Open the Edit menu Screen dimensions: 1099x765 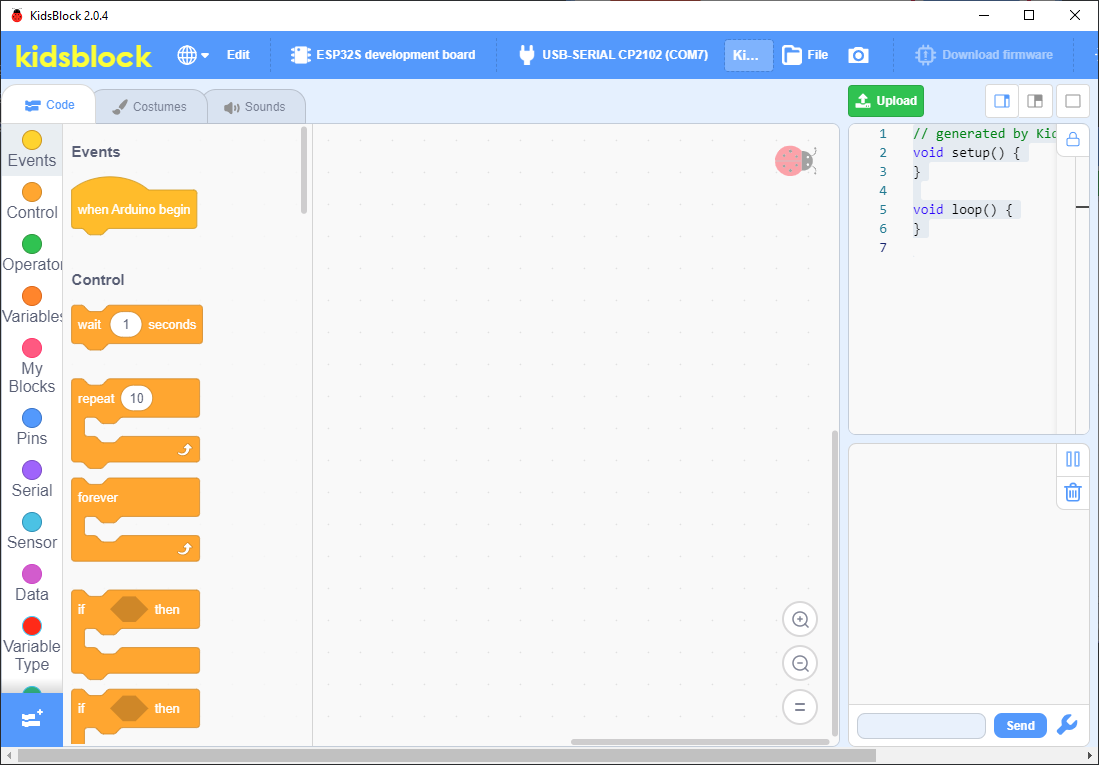pos(238,55)
